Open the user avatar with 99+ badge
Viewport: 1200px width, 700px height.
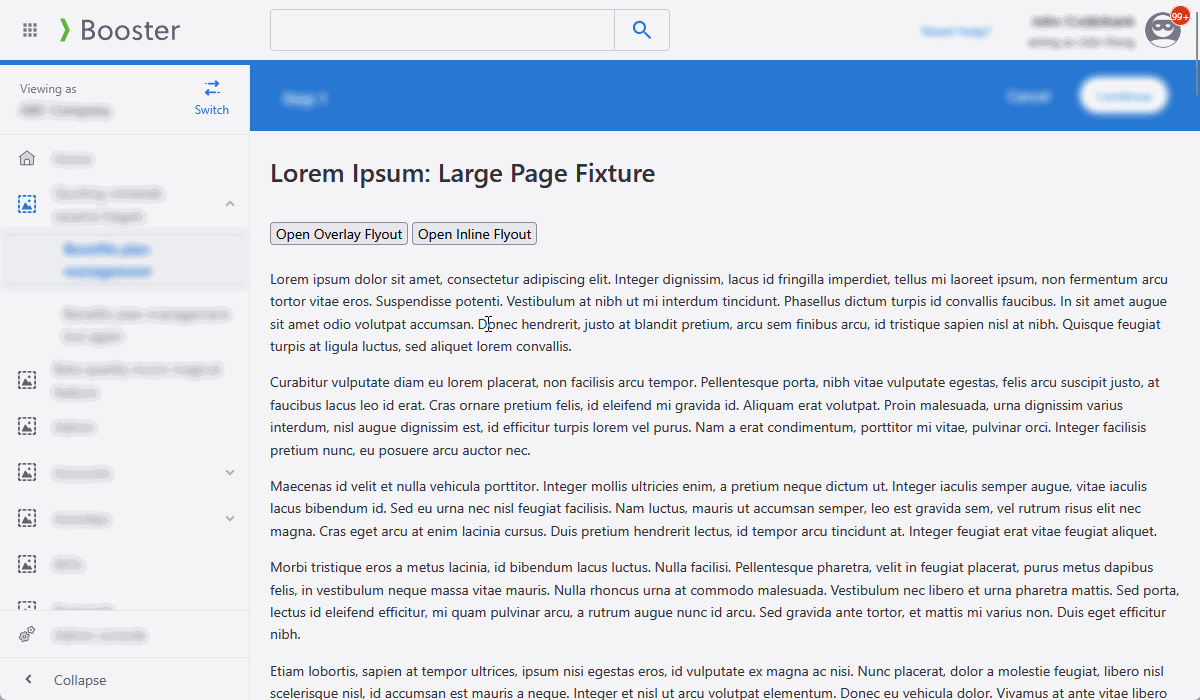[x=1163, y=30]
